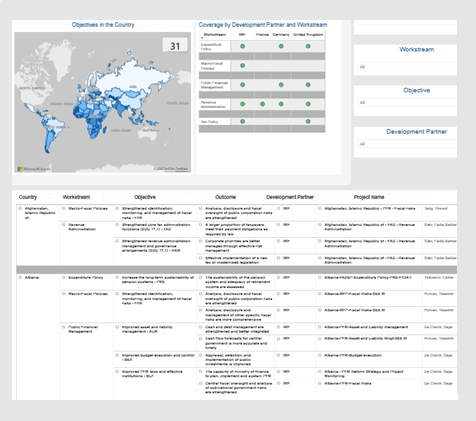Click the Revenue Administration dot under United Kingdom
476x421 pixels.
308,104
